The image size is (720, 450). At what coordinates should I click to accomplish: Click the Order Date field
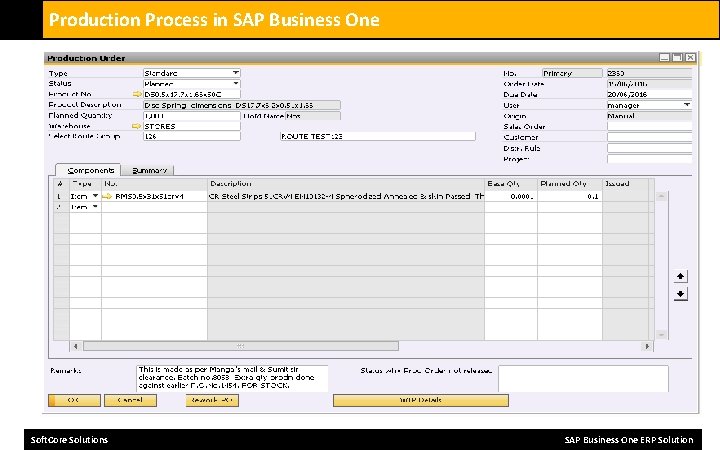point(649,84)
